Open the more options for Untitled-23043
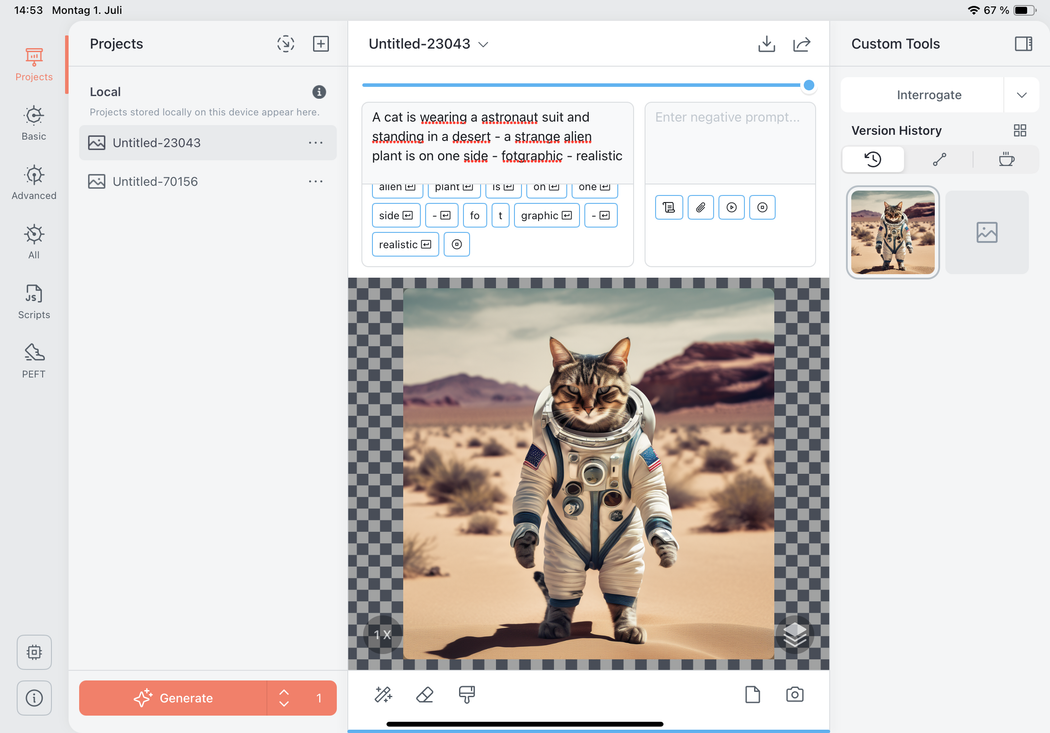The image size is (1050, 733). pos(315,143)
